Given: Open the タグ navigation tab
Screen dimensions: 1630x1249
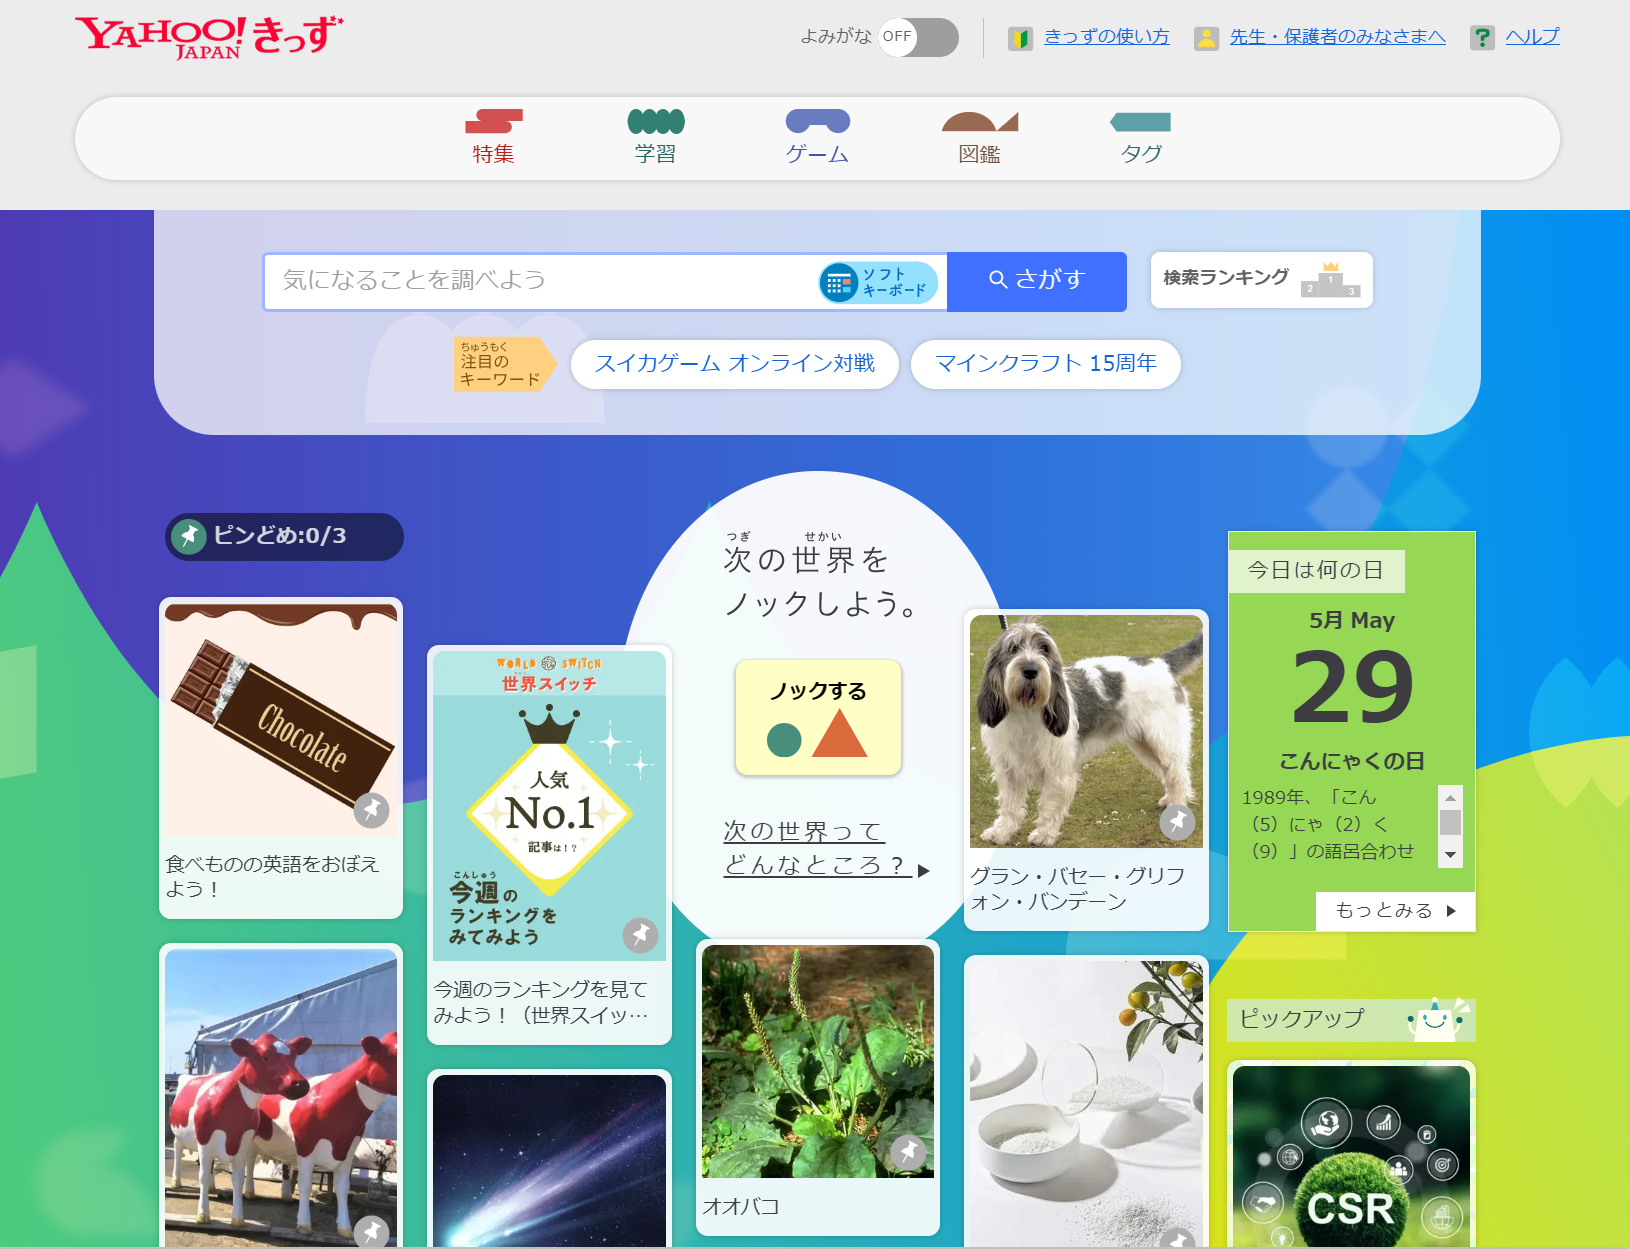Looking at the screenshot, I should (x=1141, y=137).
